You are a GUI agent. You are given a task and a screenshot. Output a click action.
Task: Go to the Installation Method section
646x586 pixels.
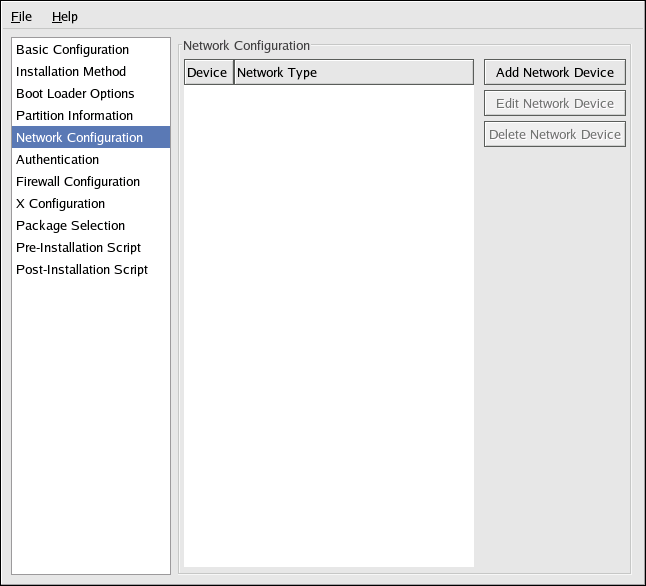pos(71,72)
